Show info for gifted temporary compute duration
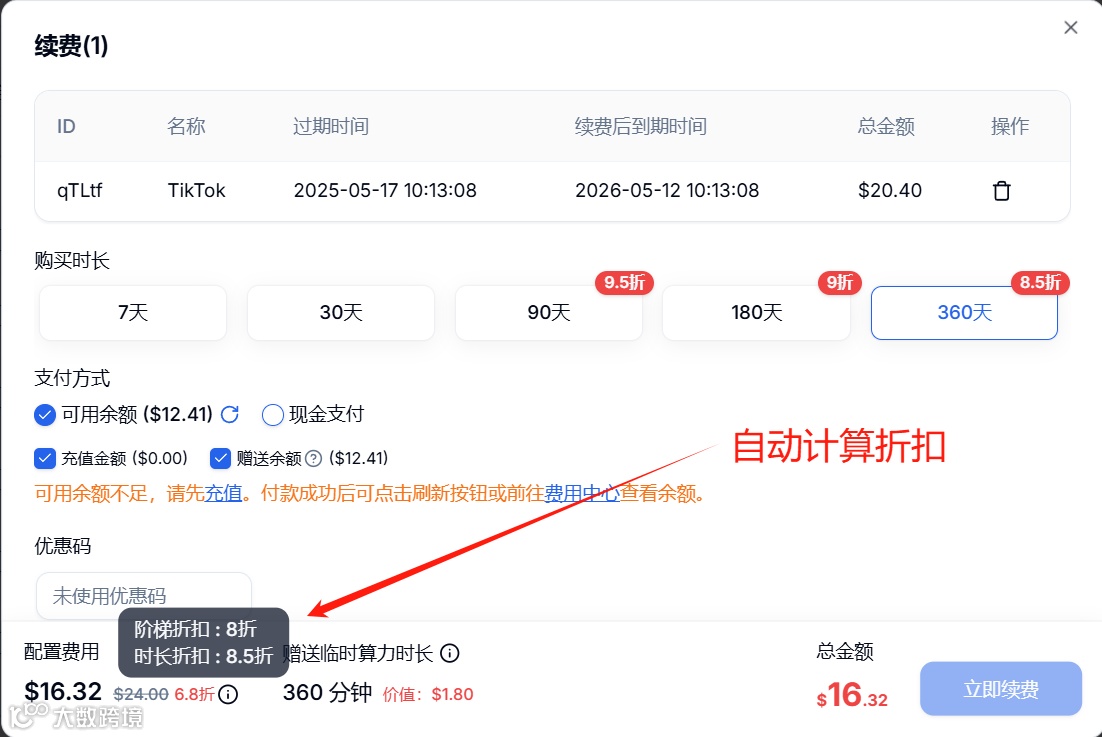This screenshot has height=737, width=1102. (x=450, y=653)
